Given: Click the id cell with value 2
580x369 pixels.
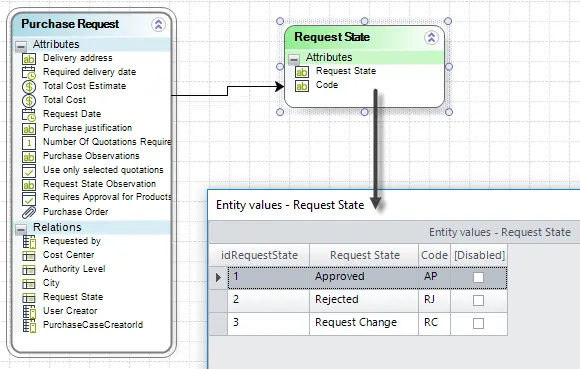Looking at the screenshot, I should (269, 300).
